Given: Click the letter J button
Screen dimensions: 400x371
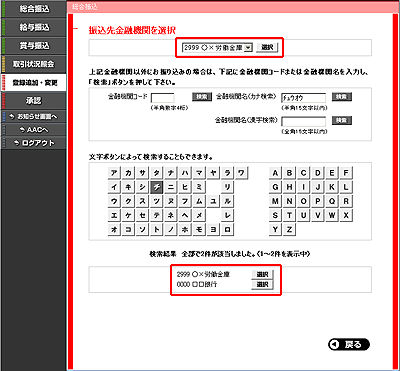Looking at the screenshot, I should coord(318,187).
